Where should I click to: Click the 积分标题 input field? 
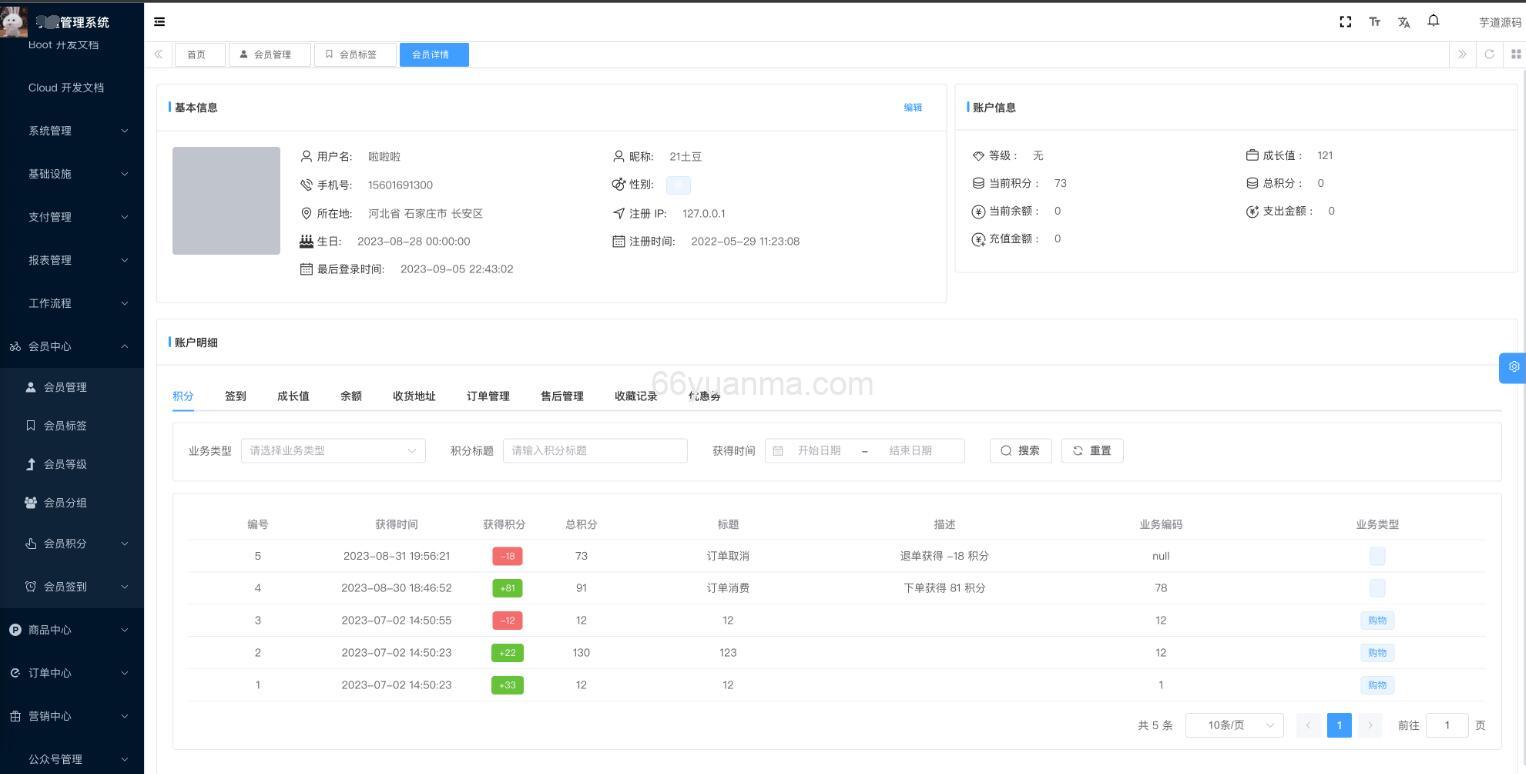click(x=595, y=450)
